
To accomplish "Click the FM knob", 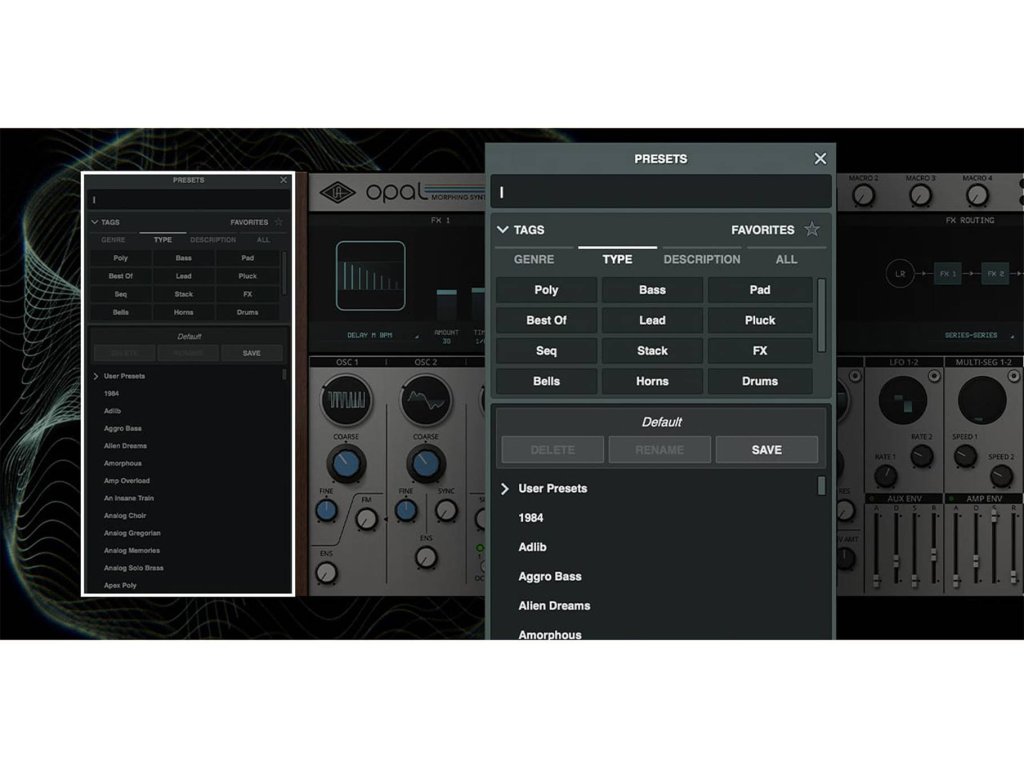I will (x=366, y=519).
